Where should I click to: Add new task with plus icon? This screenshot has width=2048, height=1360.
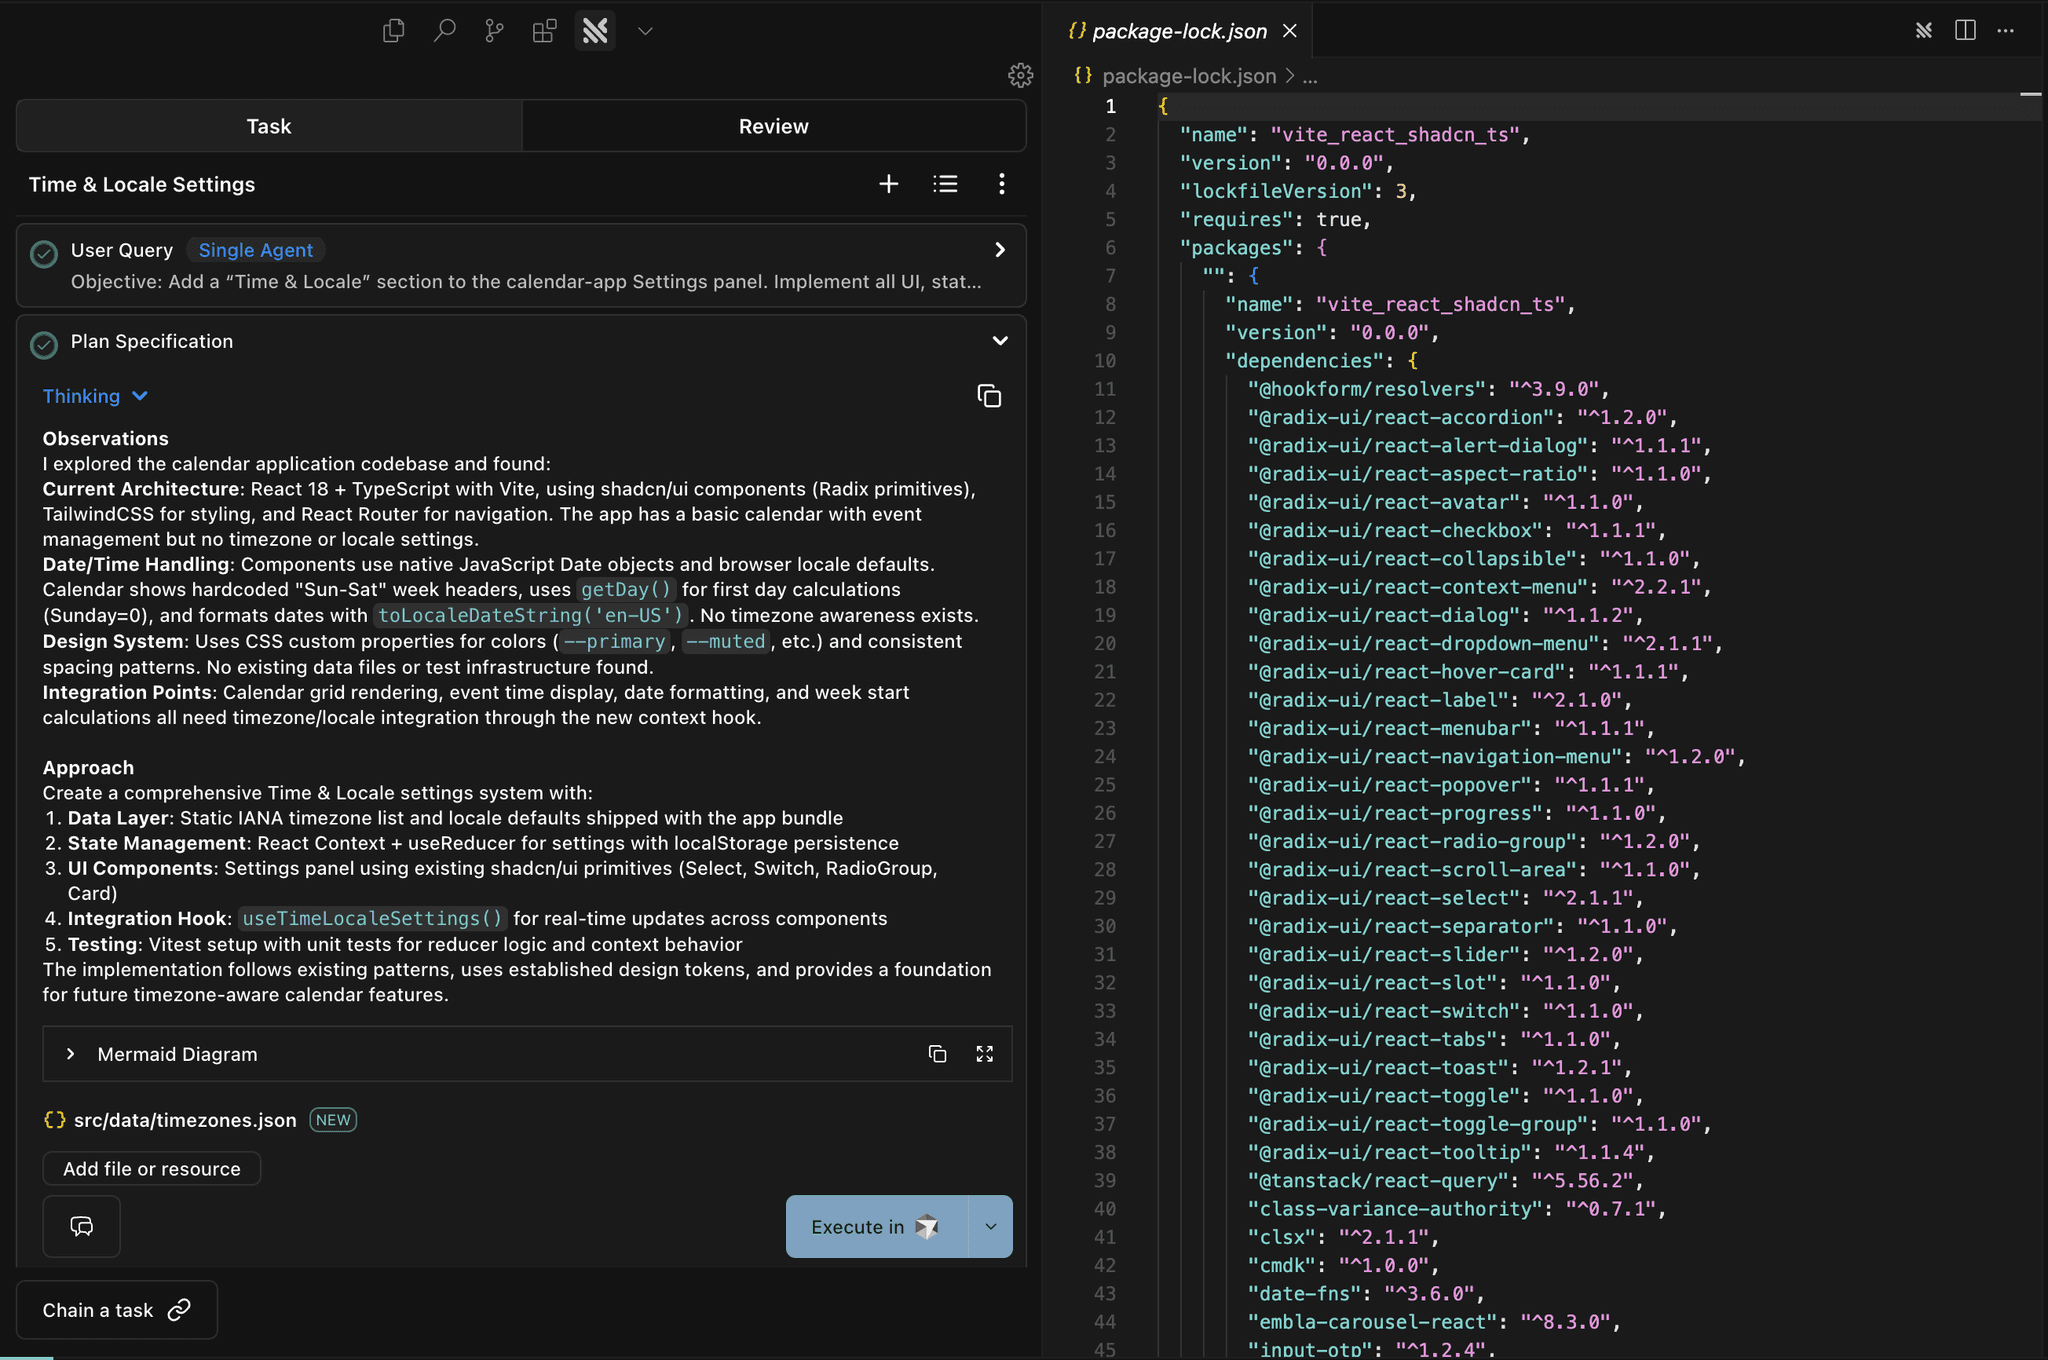(888, 184)
